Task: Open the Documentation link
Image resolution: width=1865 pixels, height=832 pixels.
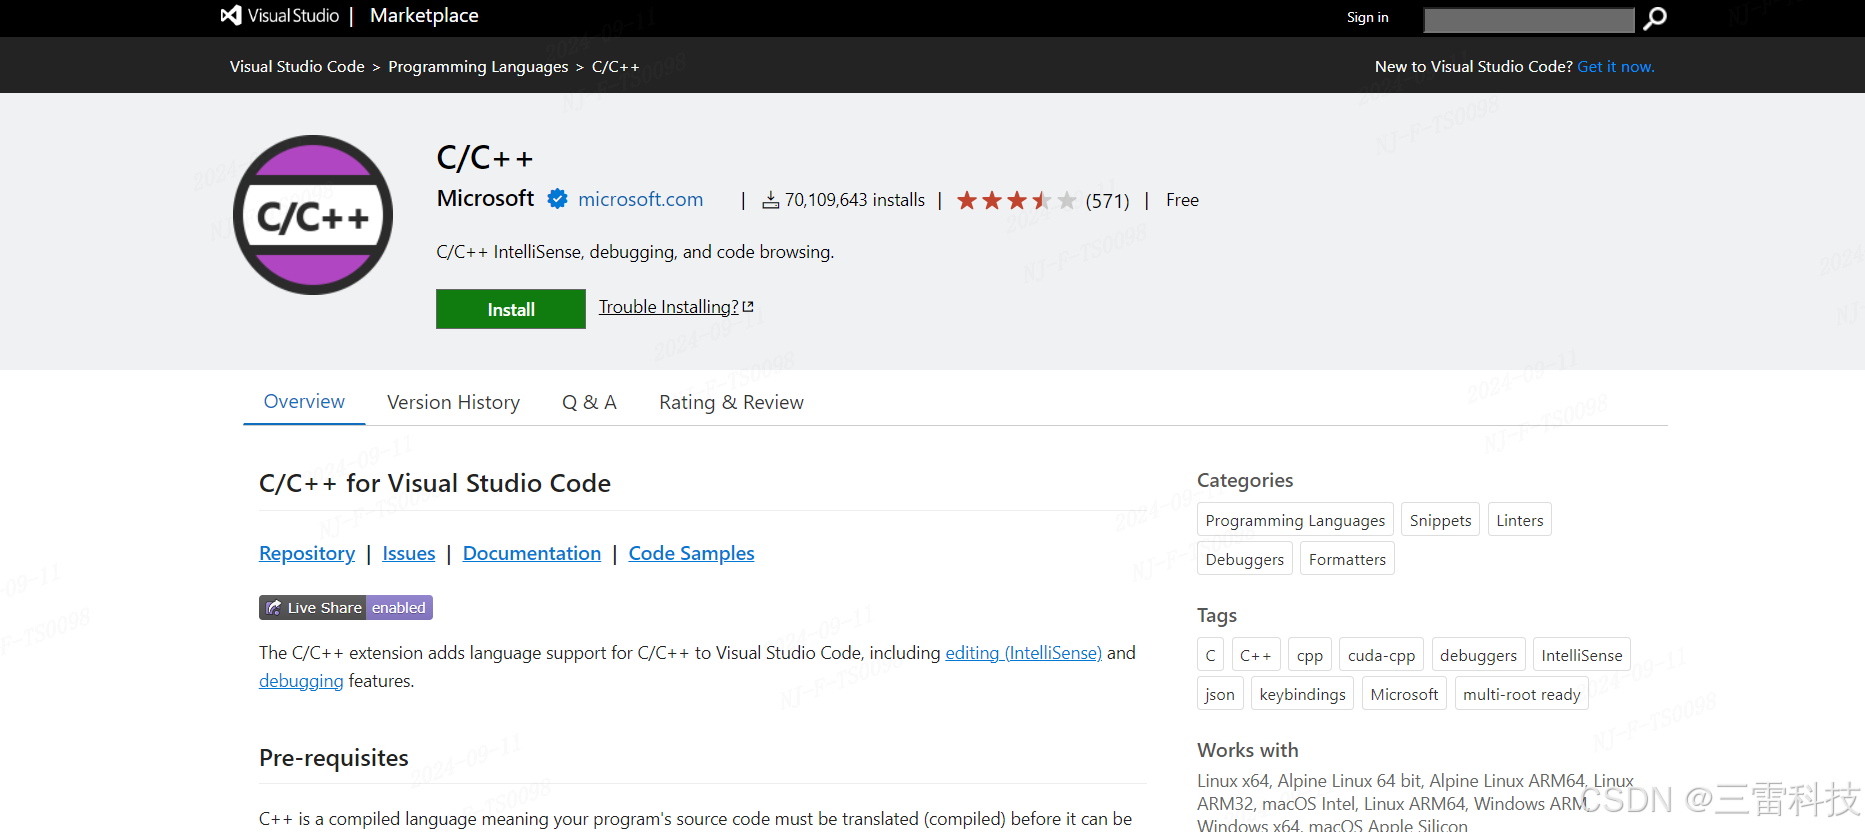Action: click(x=532, y=553)
